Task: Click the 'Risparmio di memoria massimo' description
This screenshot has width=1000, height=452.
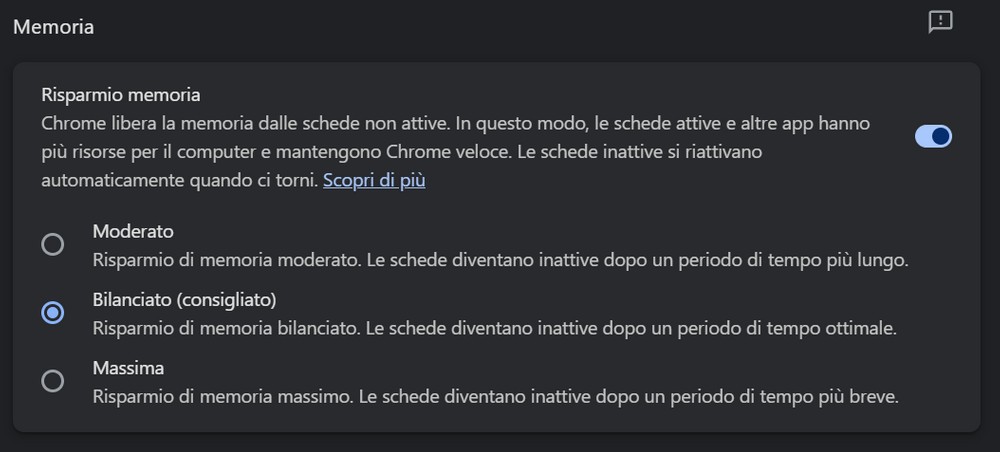Action: [222, 396]
